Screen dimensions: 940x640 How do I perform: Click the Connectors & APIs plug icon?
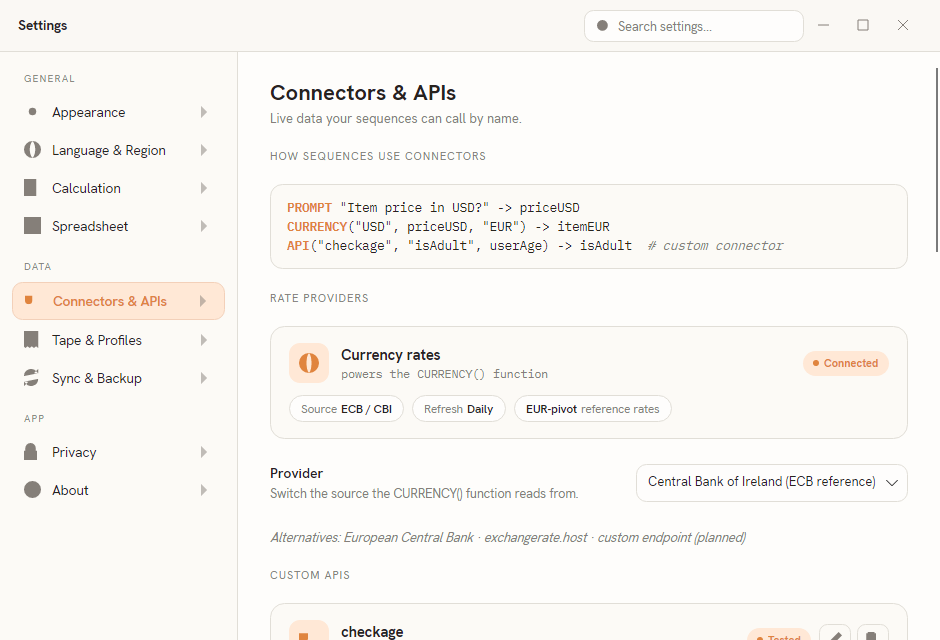(29, 300)
